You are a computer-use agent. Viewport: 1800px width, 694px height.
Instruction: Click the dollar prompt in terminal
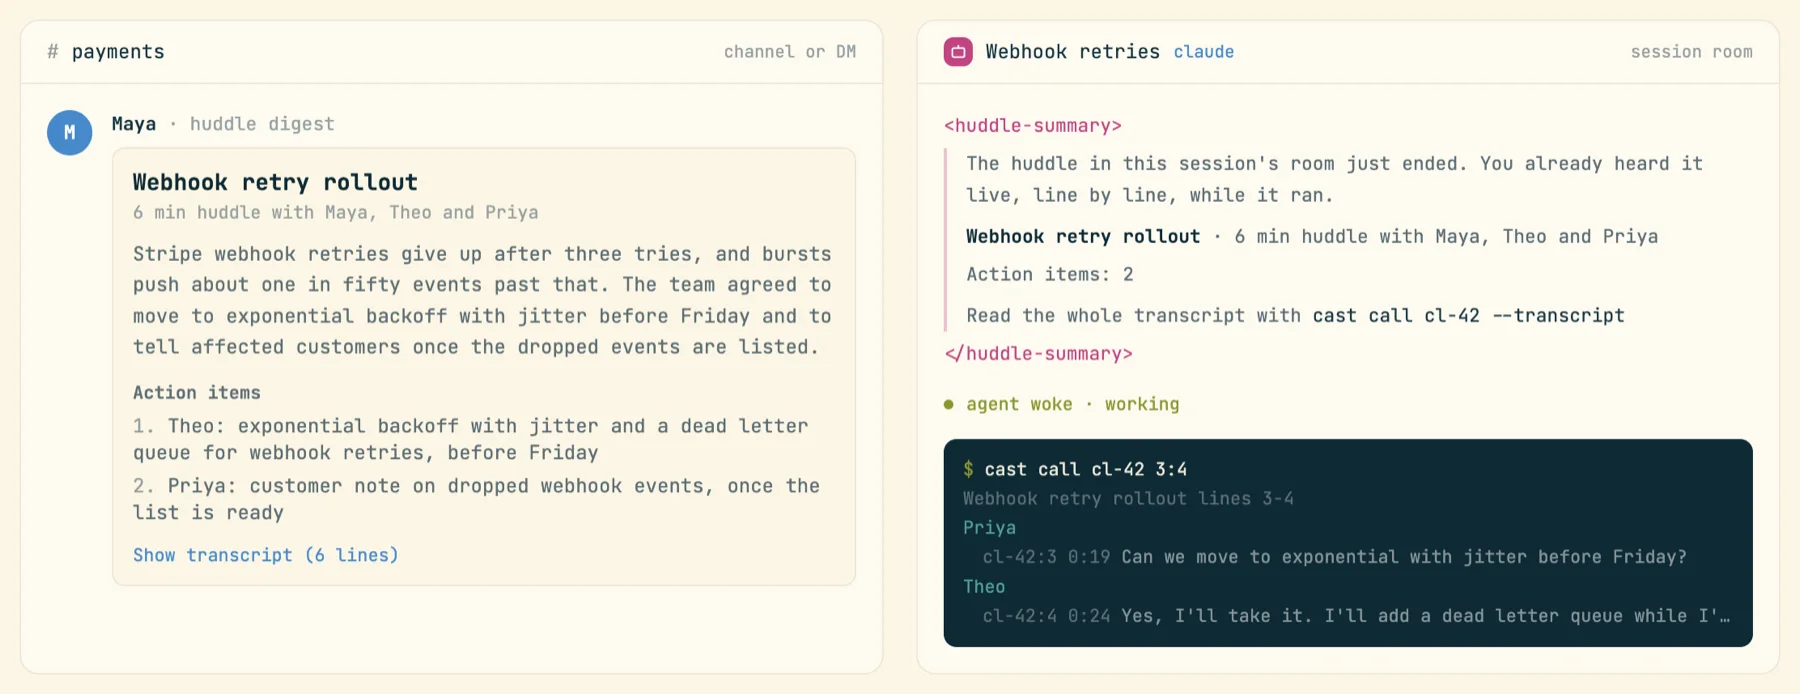[x=968, y=470]
